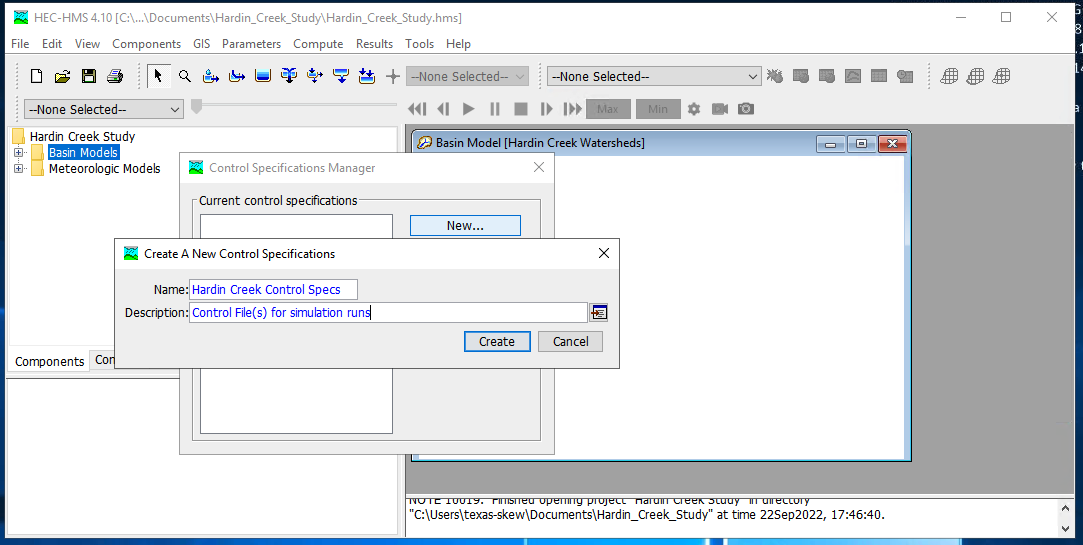
Task: Open the Tools menu
Action: click(419, 44)
